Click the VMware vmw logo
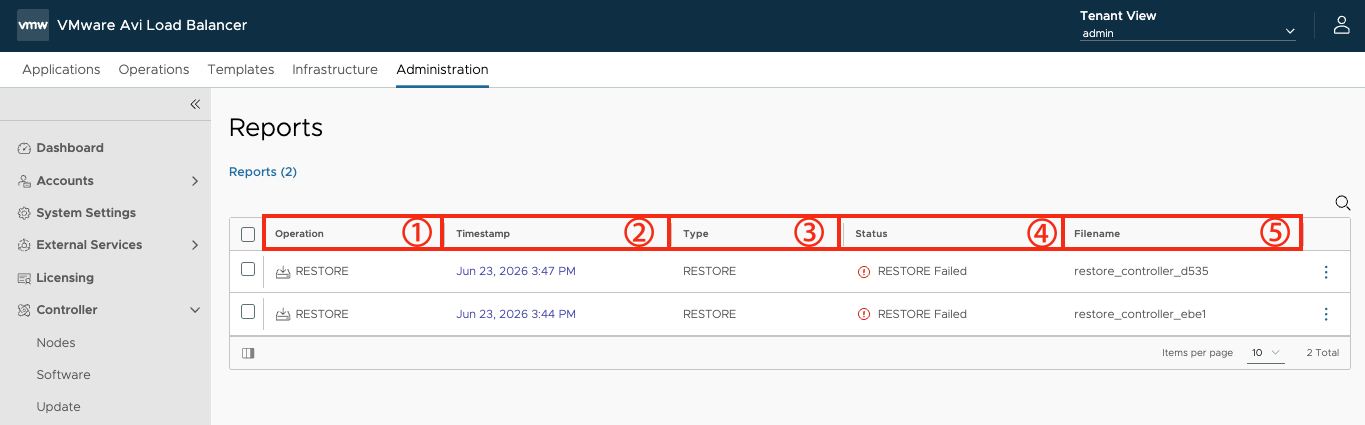Screen dimensions: 1365x425 tap(33, 25)
